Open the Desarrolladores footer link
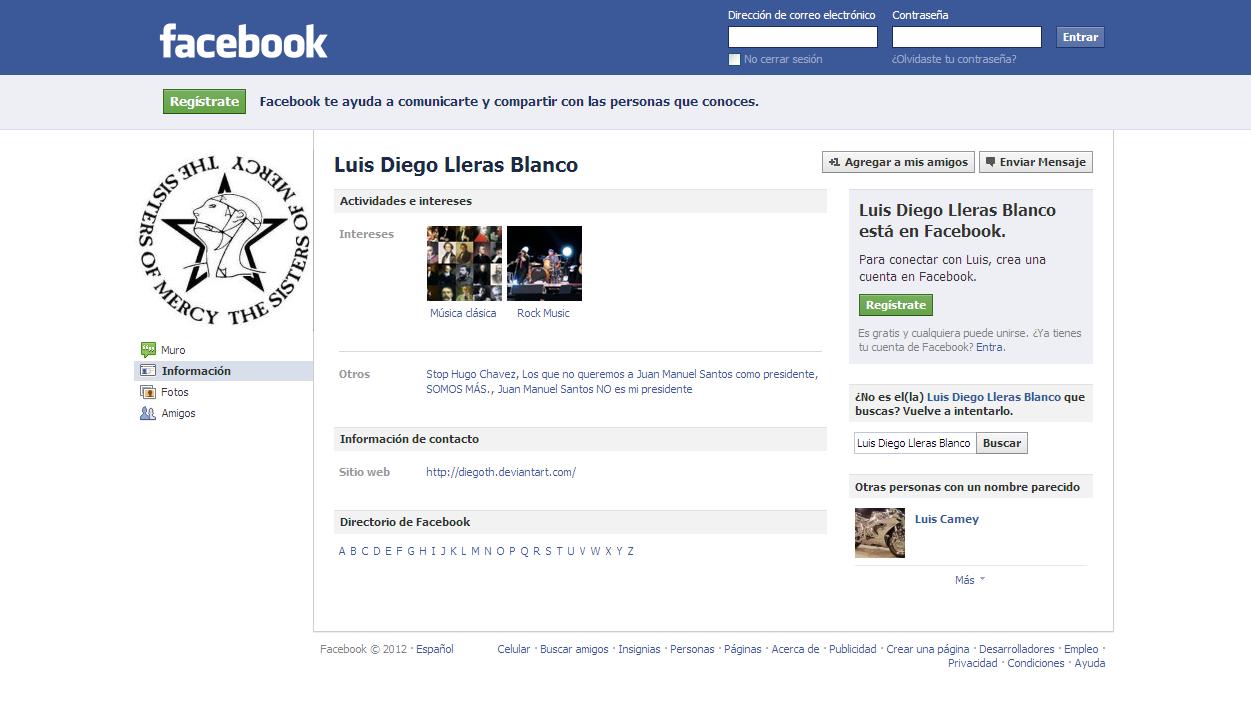 click(x=1017, y=649)
